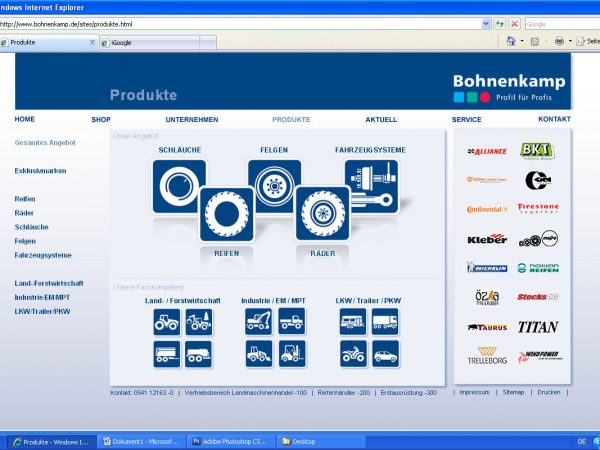The height and width of the screenshot is (450, 600).
Task: Select the forklift icon
Action: coord(292,354)
